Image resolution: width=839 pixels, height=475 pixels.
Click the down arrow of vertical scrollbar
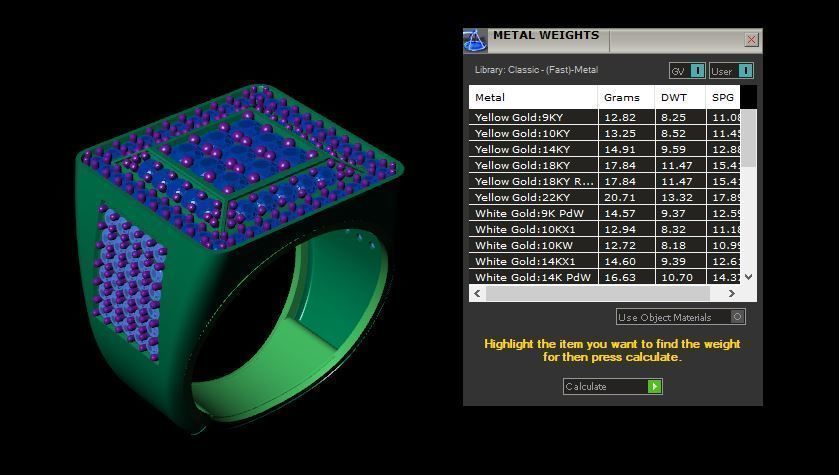coord(749,277)
